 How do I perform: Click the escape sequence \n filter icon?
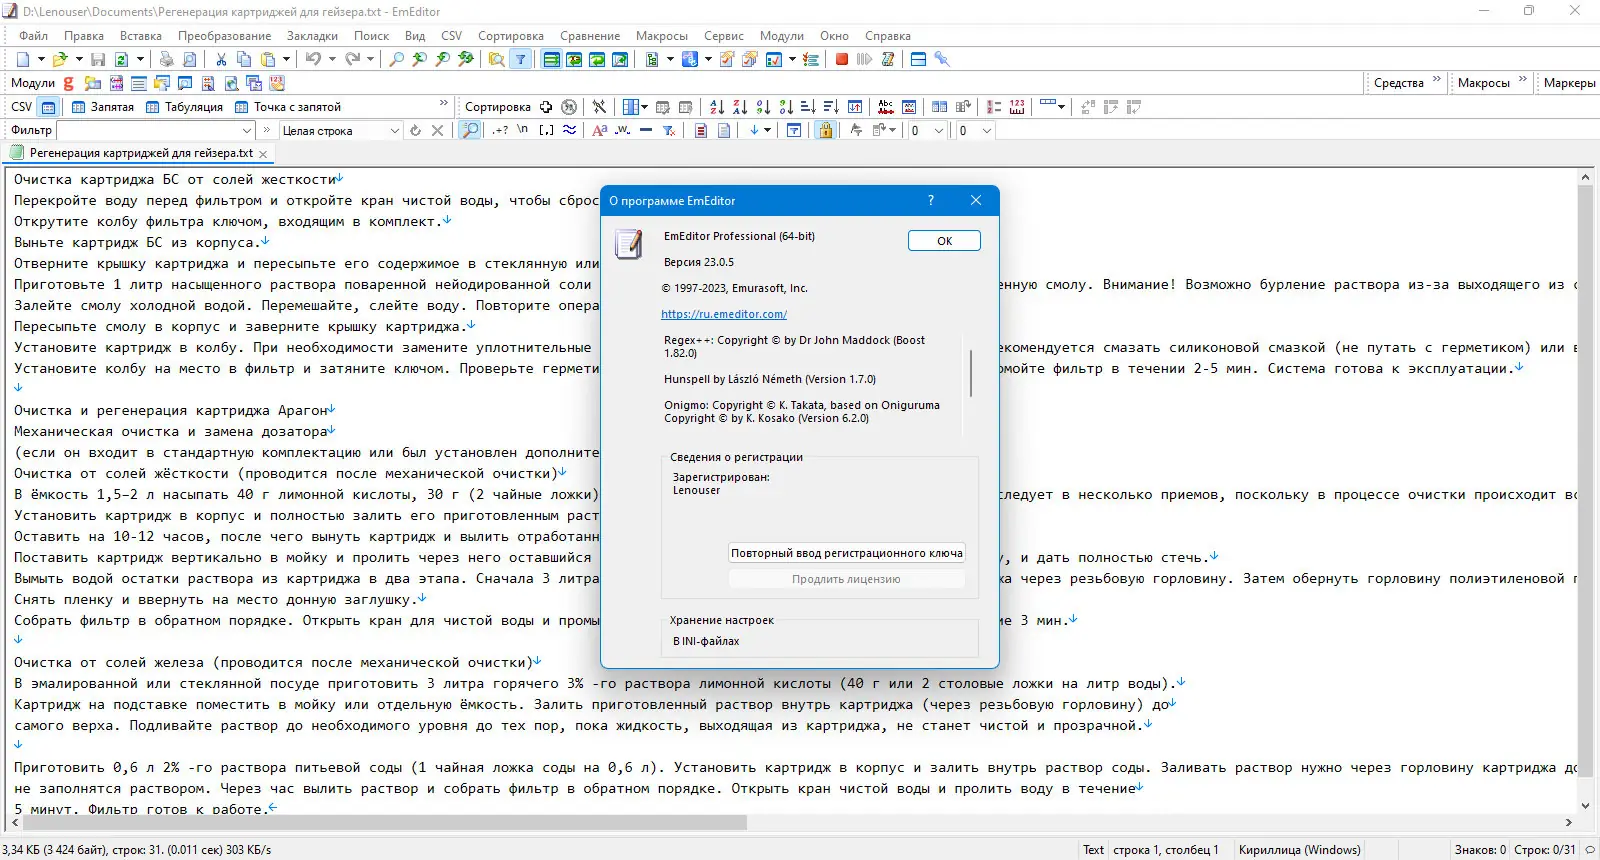pyautogui.click(x=522, y=131)
